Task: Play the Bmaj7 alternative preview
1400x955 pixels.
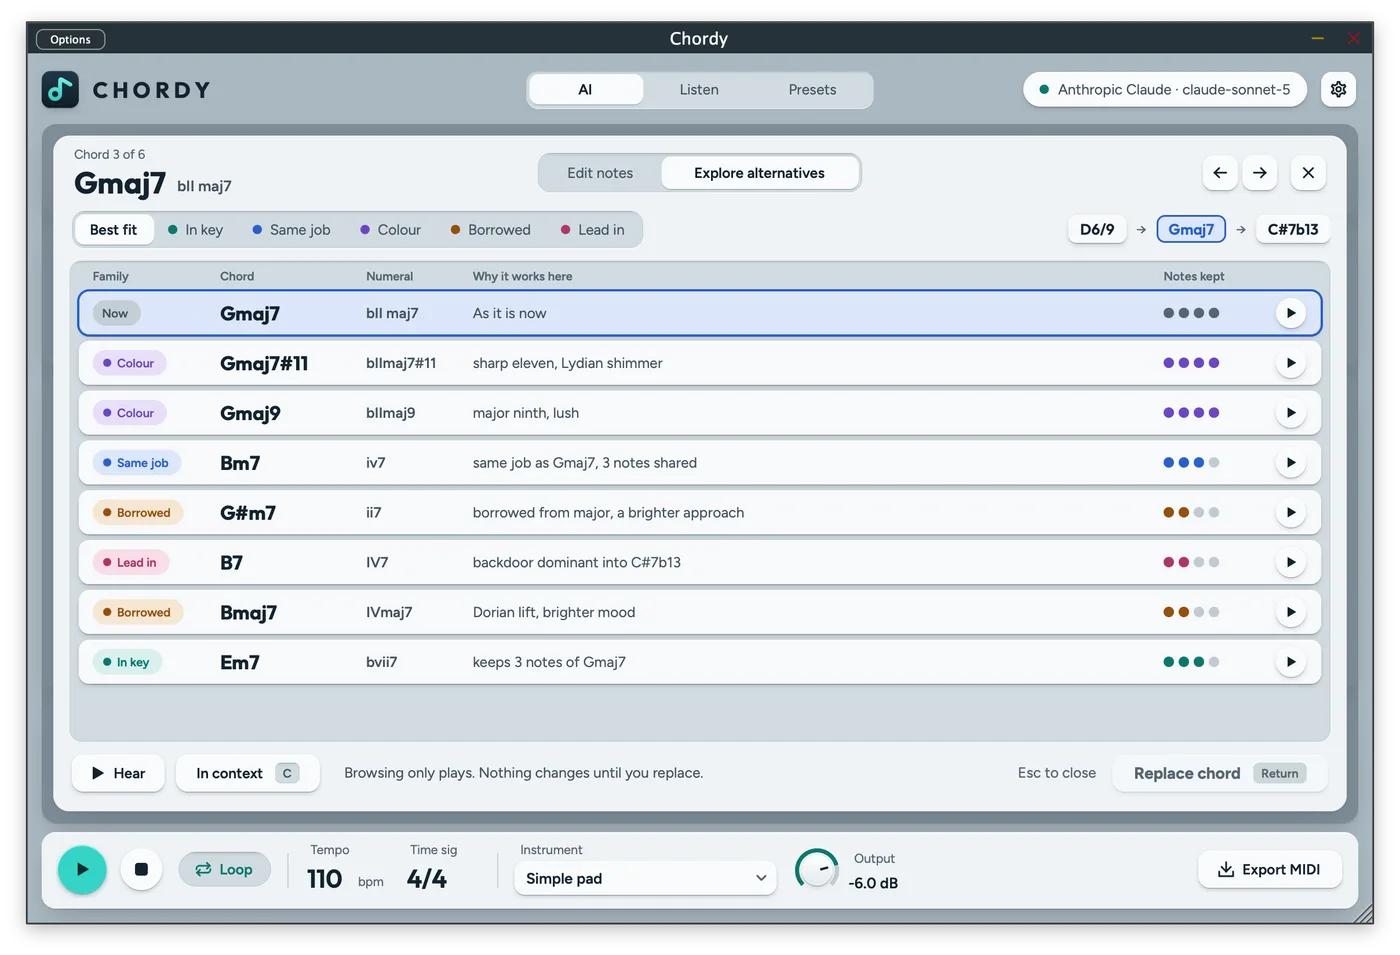Action: (x=1291, y=612)
